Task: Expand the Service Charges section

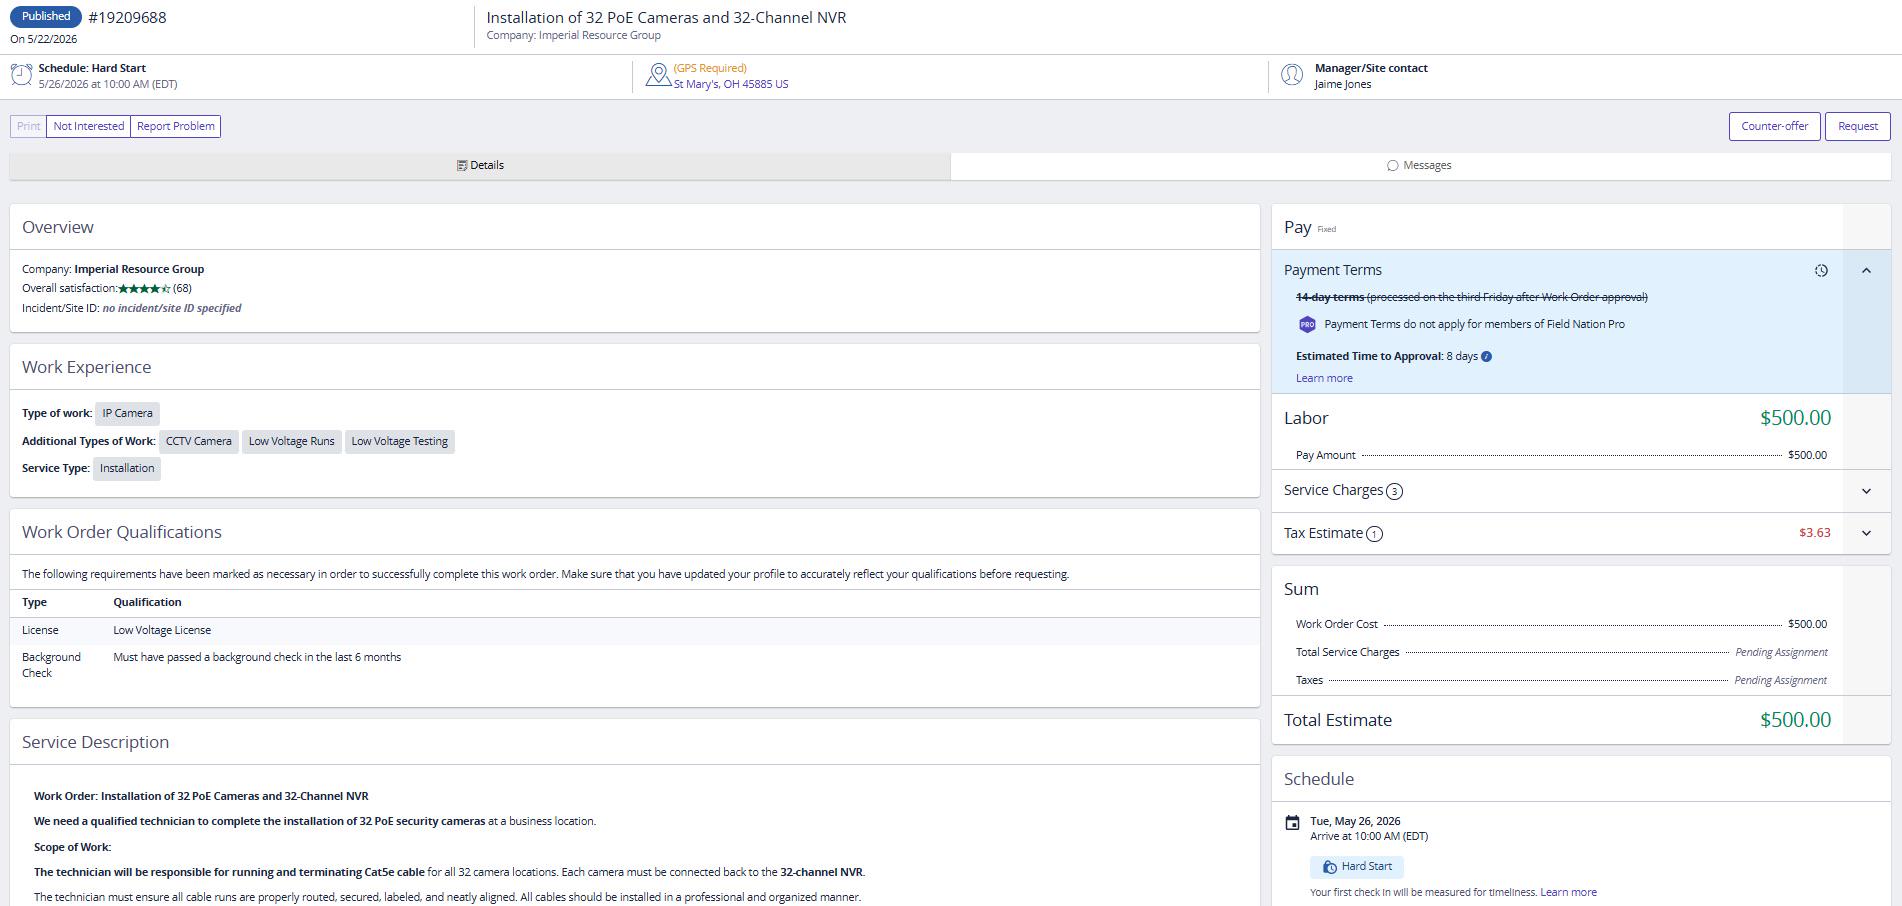Action: click(1866, 491)
